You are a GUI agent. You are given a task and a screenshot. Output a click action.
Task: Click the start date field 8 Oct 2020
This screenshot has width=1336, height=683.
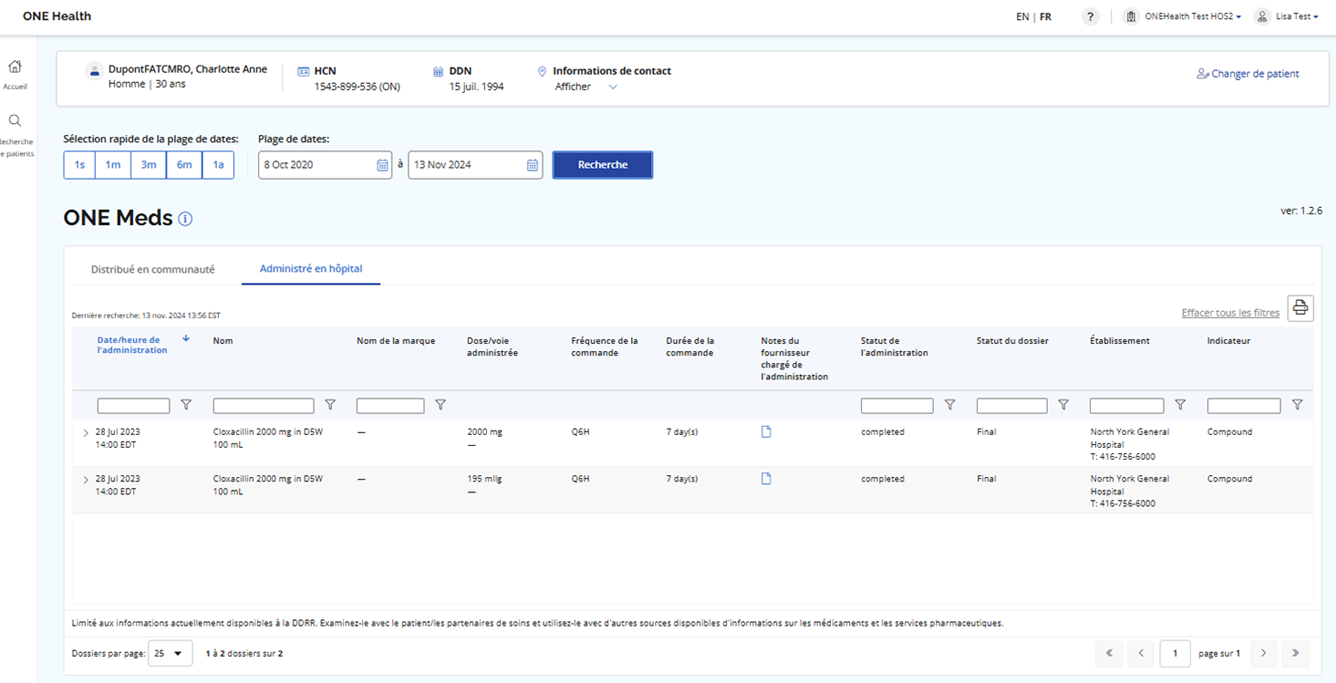pyautogui.click(x=325, y=165)
